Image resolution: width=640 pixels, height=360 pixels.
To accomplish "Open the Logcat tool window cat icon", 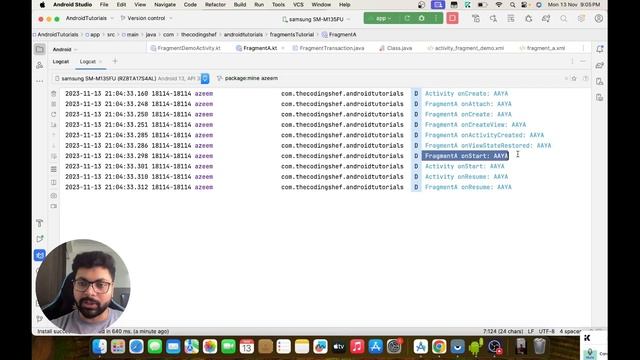I will 40,255.
